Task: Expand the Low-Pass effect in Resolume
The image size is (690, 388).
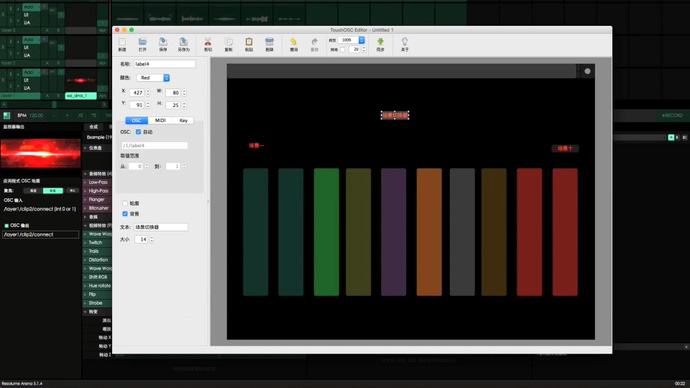Action: click(x=85, y=182)
